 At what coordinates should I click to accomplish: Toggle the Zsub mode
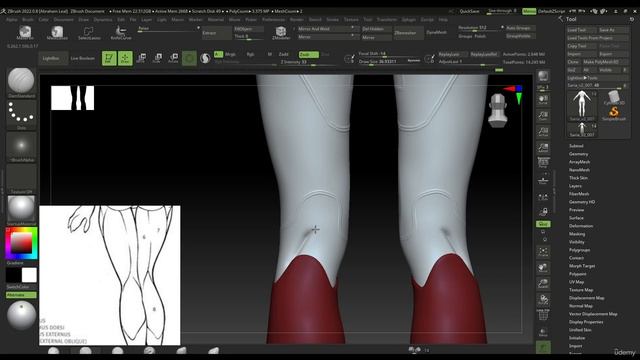[x=309, y=54]
